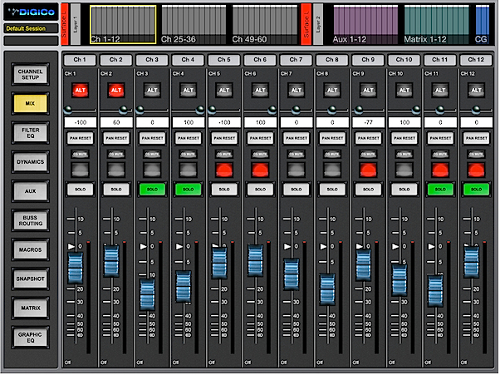Click the 0 dB arrow marker on Ch 3 fader
The width and height of the screenshot is (500, 375).
click(x=143, y=246)
